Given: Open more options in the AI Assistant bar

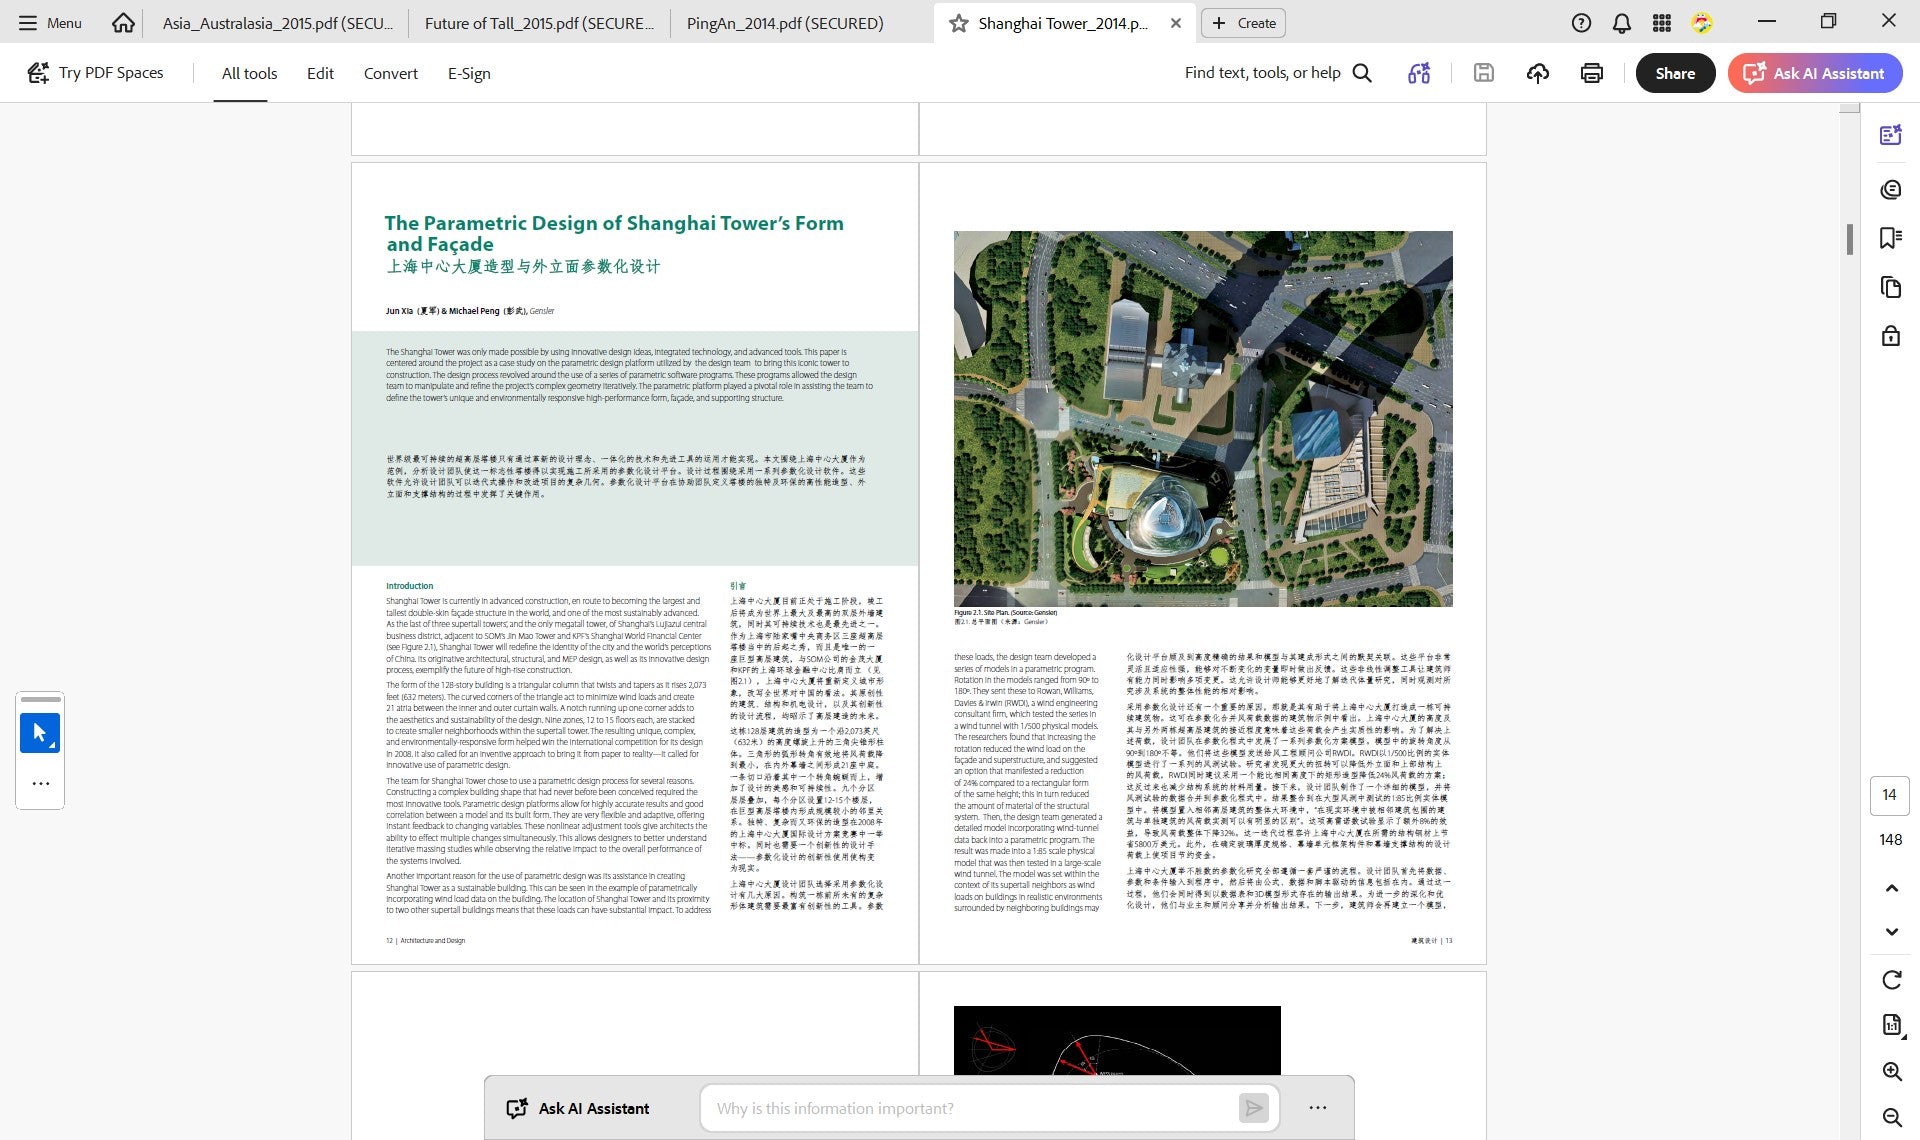Looking at the screenshot, I should click(1318, 1108).
